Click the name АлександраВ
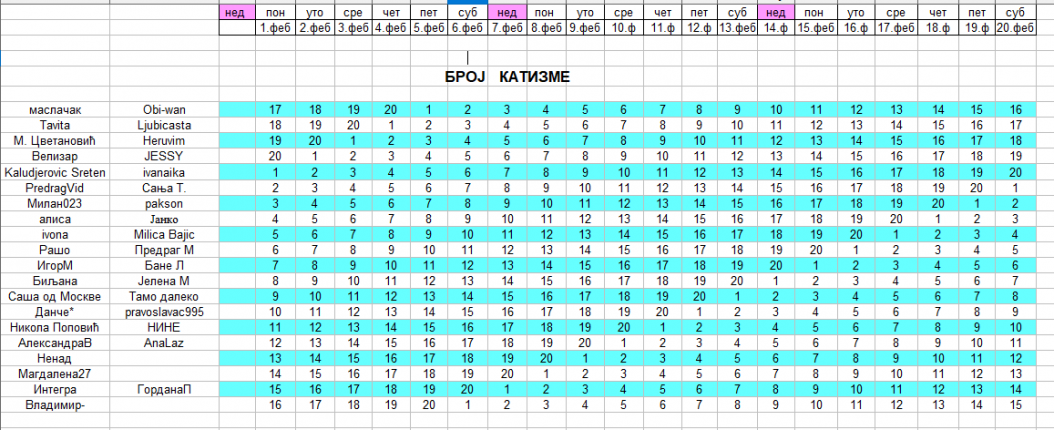1054x430 pixels. point(55,343)
